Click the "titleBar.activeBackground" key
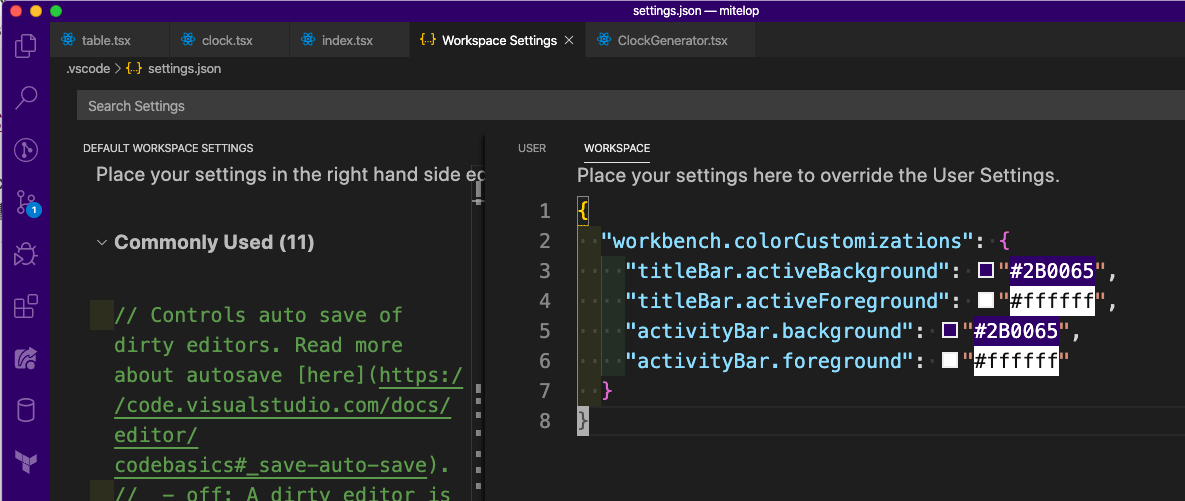This screenshot has width=1185, height=501. tap(786, 271)
